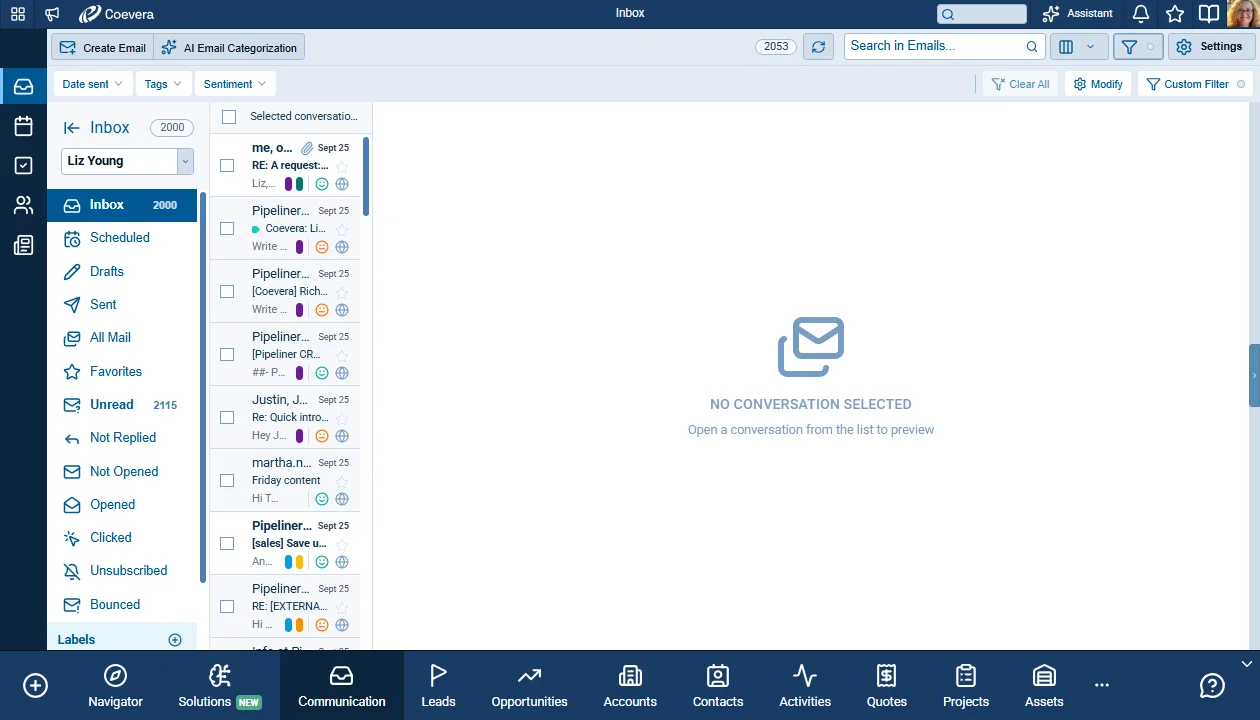Click the purple tag on 'Re: Quick intro' email
The width and height of the screenshot is (1260, 720).
(x=299, y=436)
